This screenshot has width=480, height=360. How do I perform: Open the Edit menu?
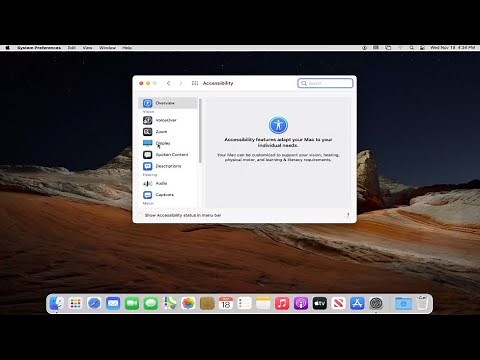[71, 48]
